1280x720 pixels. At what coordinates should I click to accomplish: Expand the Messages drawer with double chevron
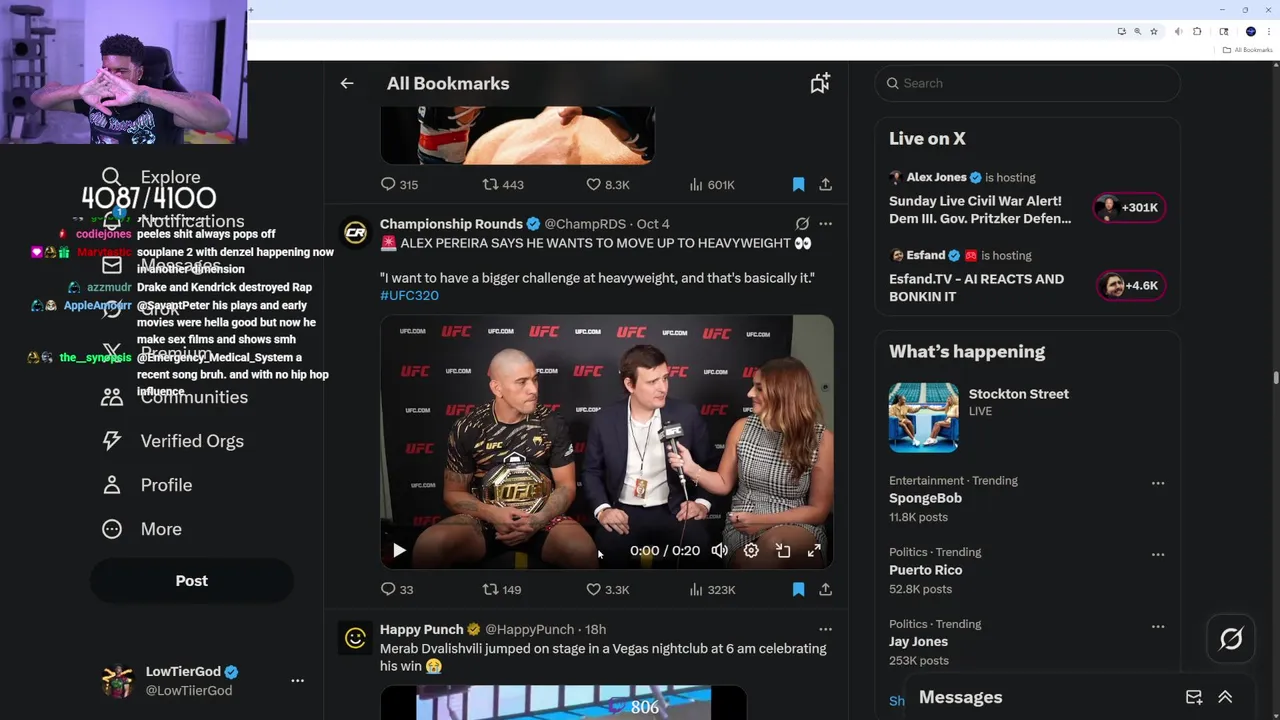(x=1225, y=697)
